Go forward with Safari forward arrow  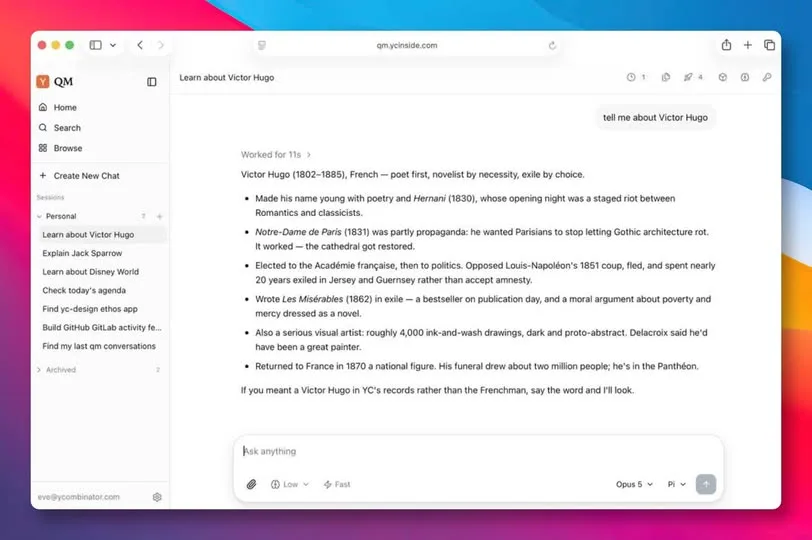click(161, 45)
